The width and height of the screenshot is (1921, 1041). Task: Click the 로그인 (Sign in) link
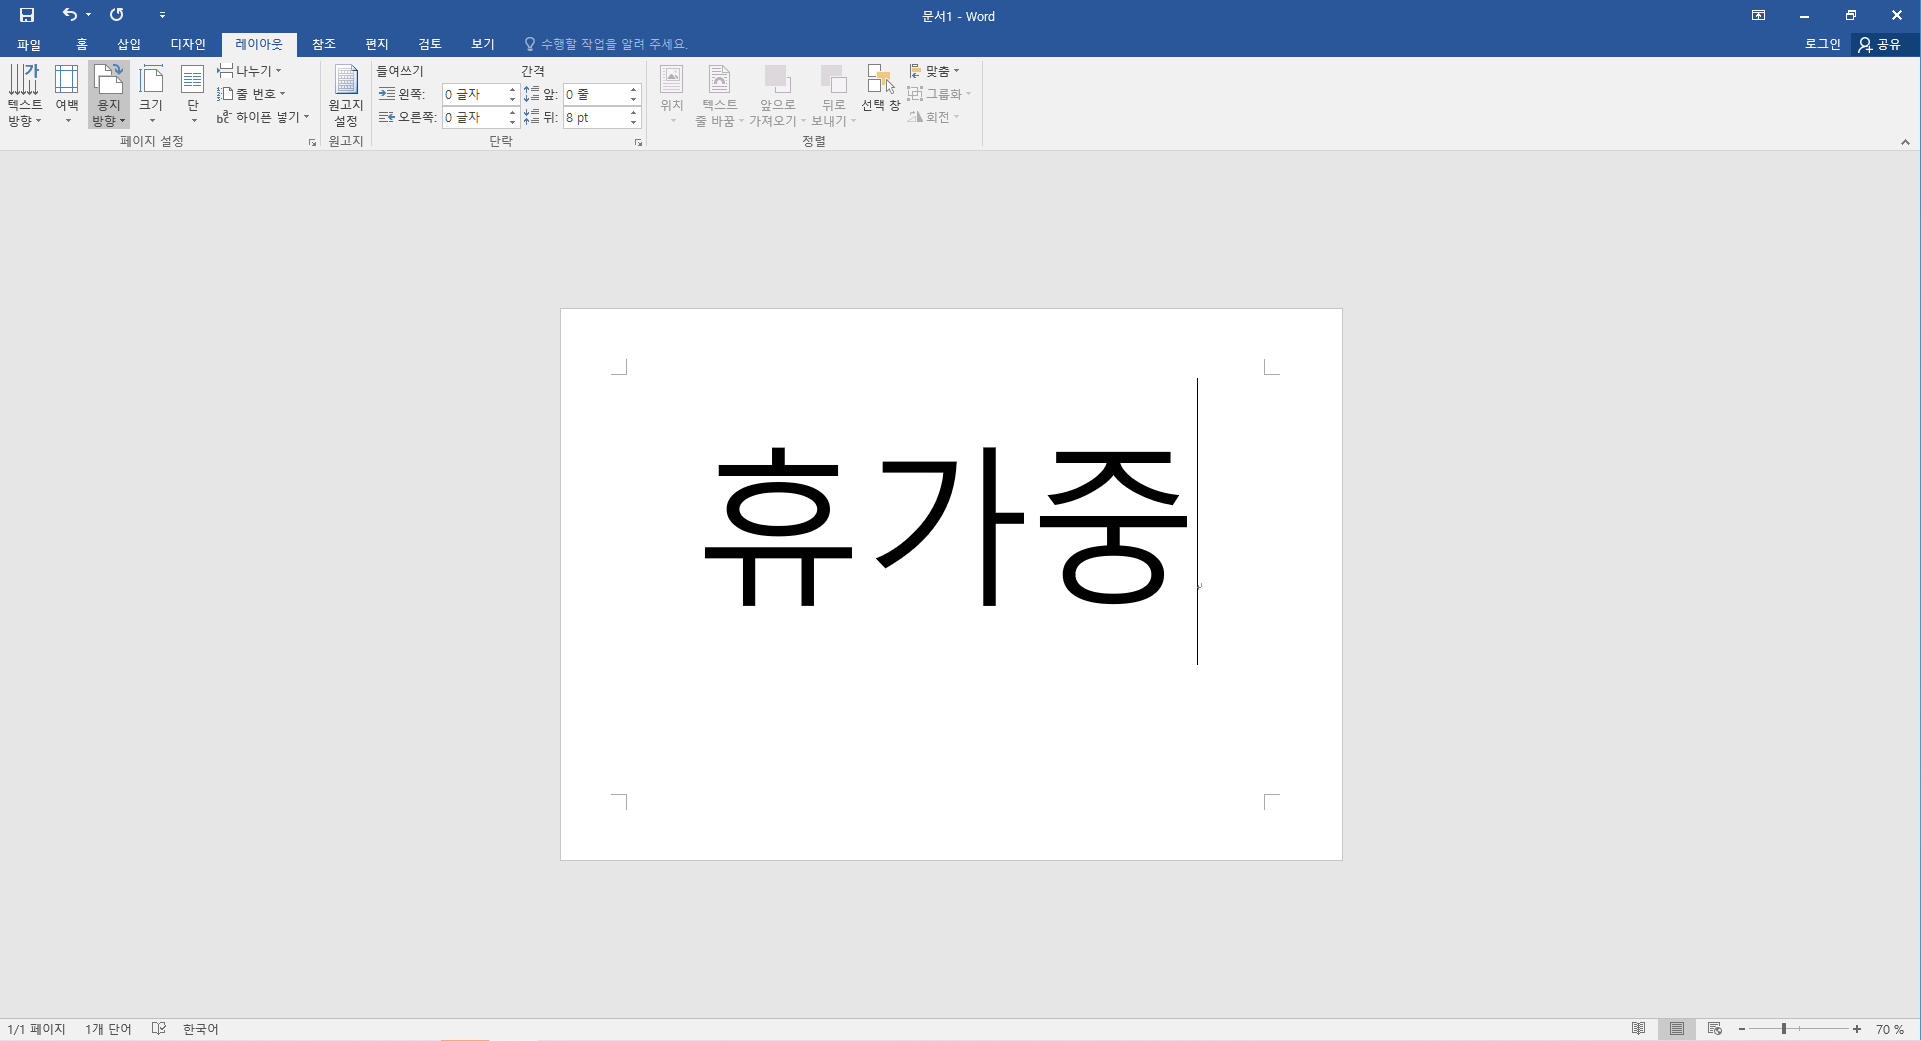(1822, 44)
